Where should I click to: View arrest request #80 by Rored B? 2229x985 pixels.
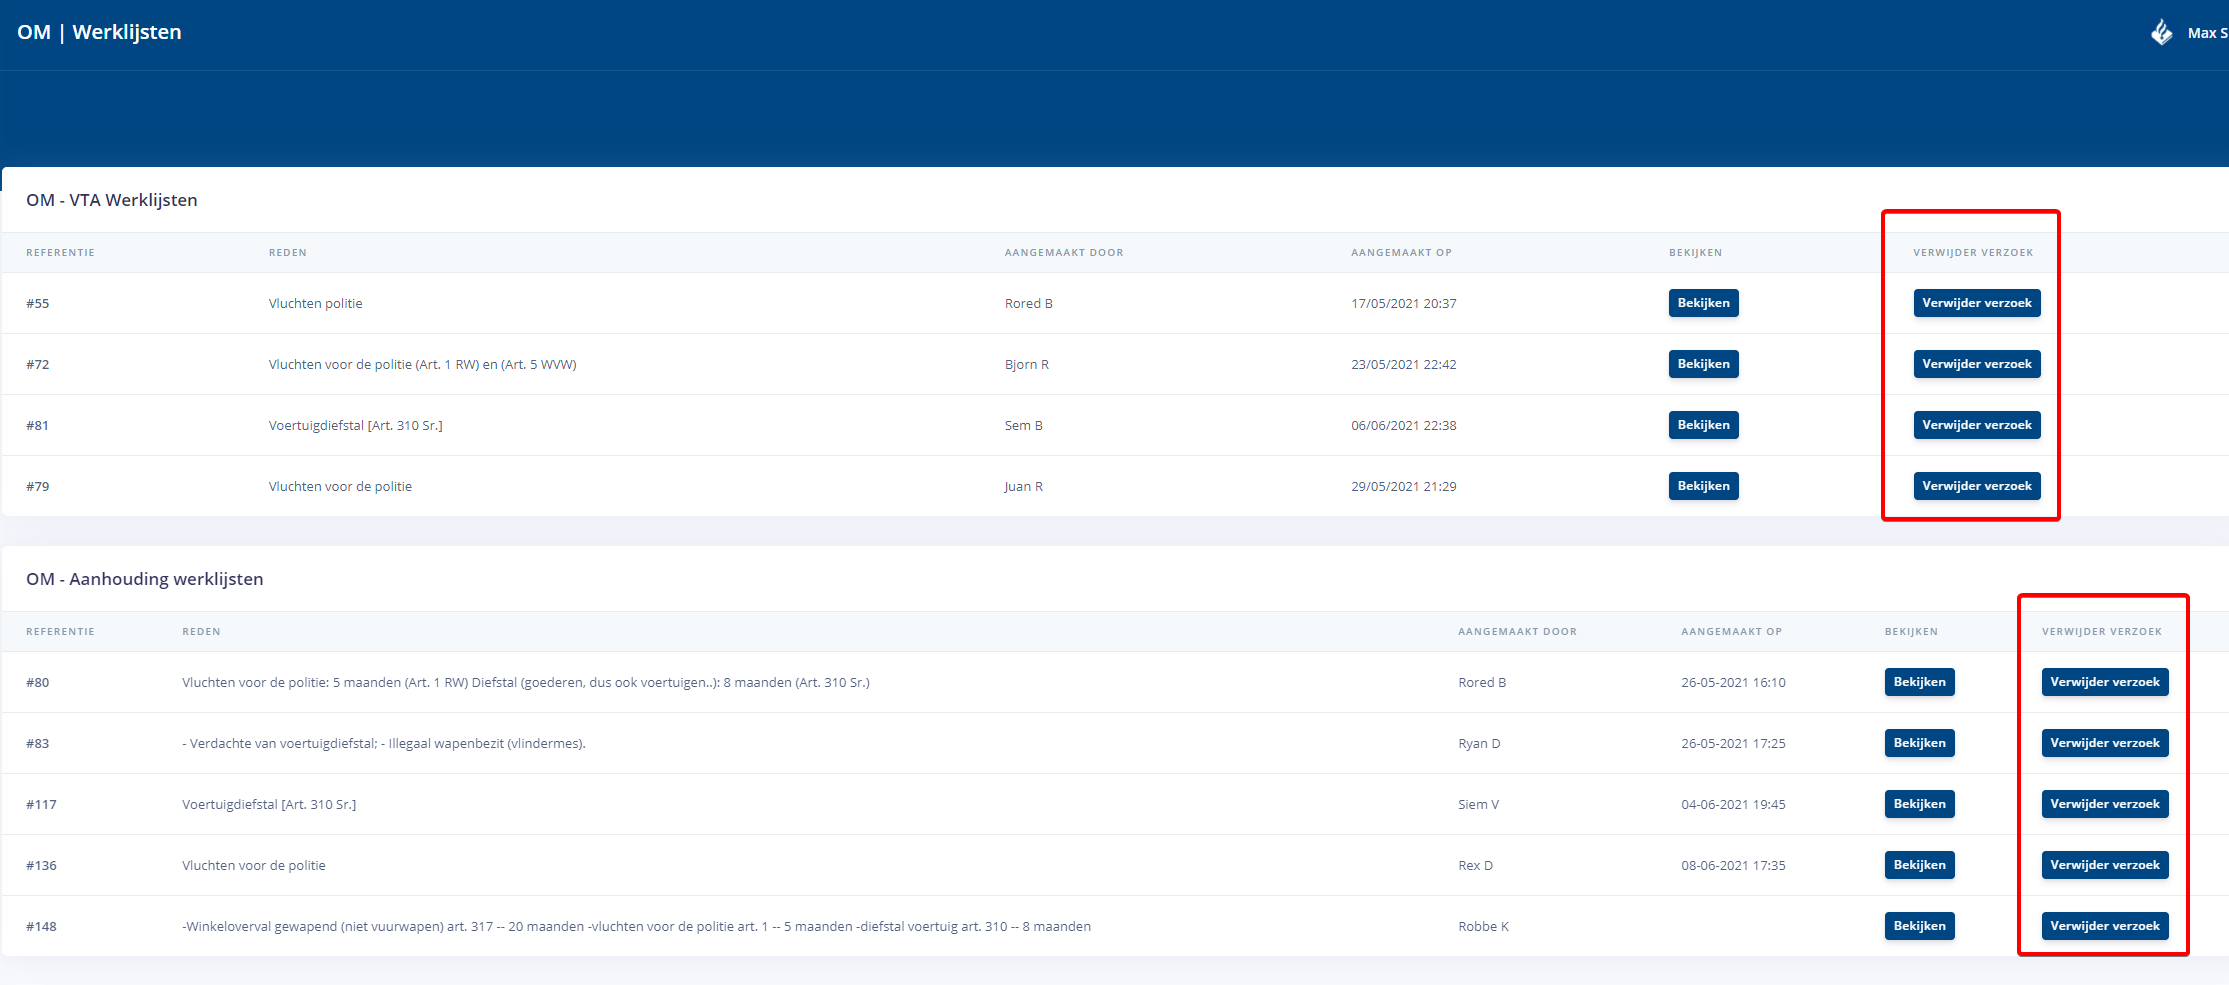tap(1919, 682)
